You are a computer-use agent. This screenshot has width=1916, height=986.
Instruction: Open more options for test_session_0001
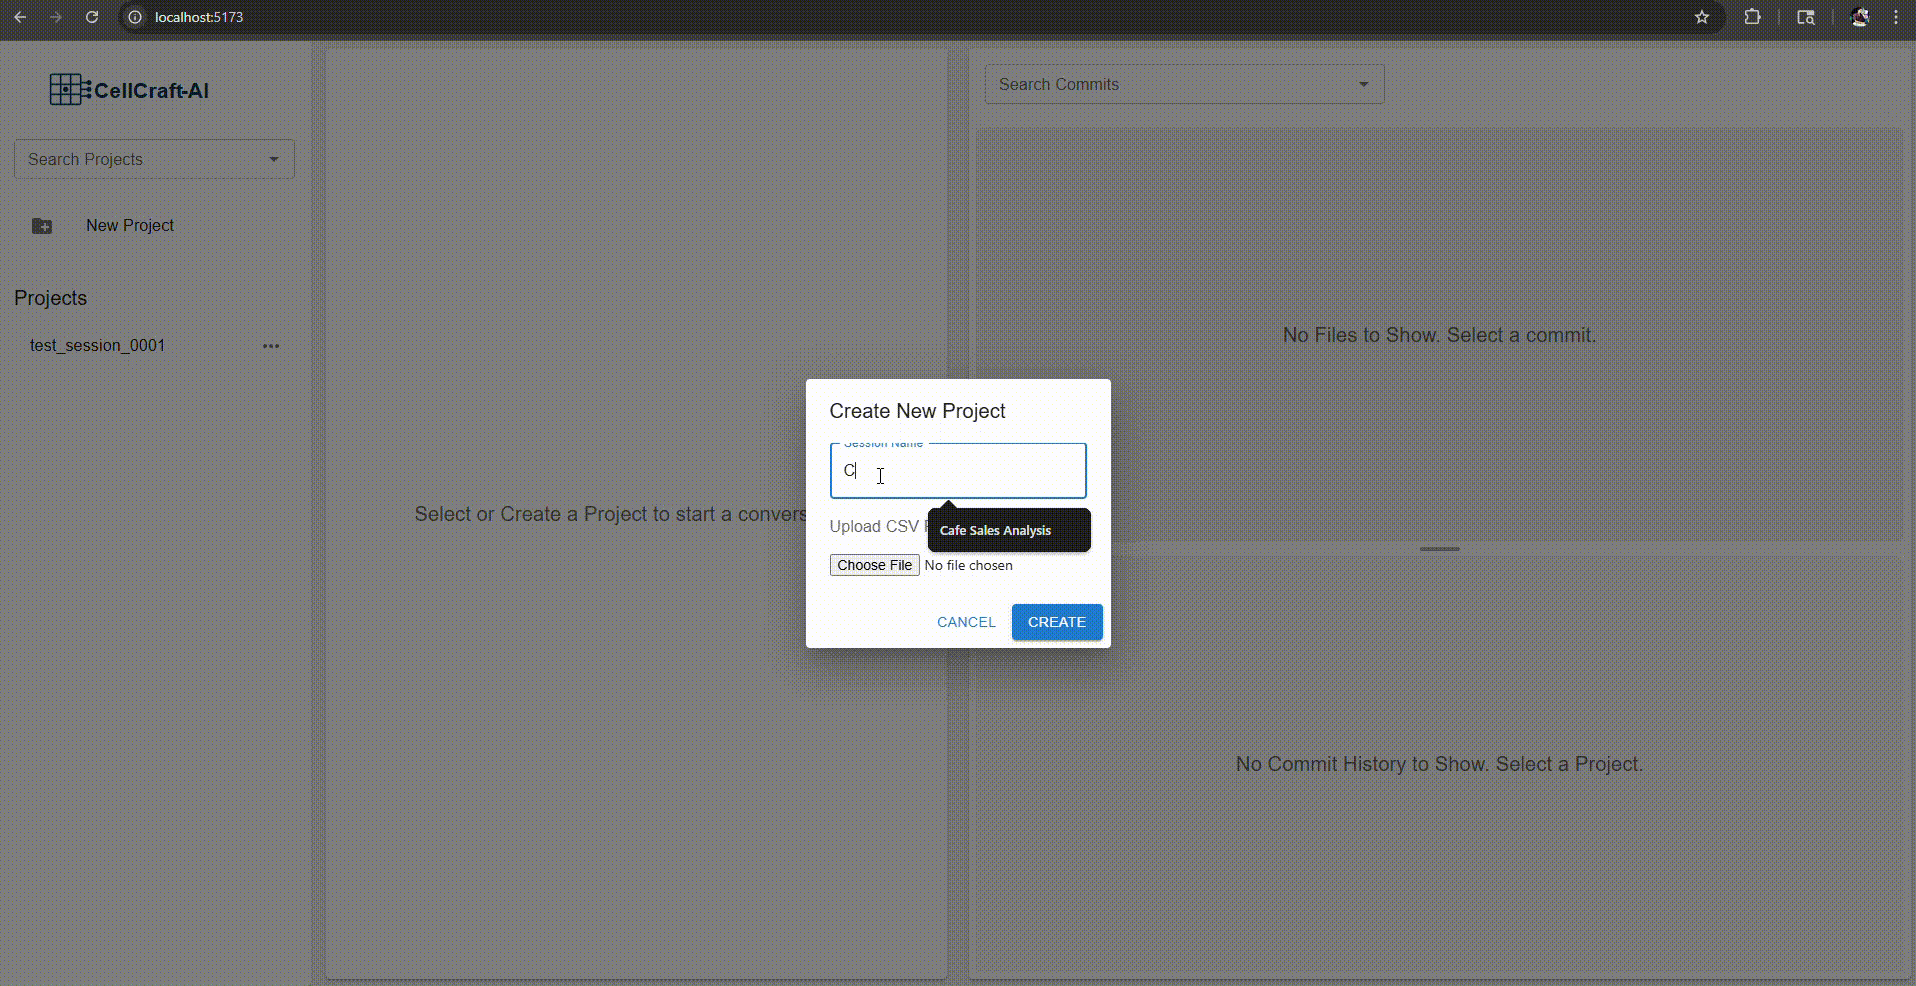[x=271, y=346]
